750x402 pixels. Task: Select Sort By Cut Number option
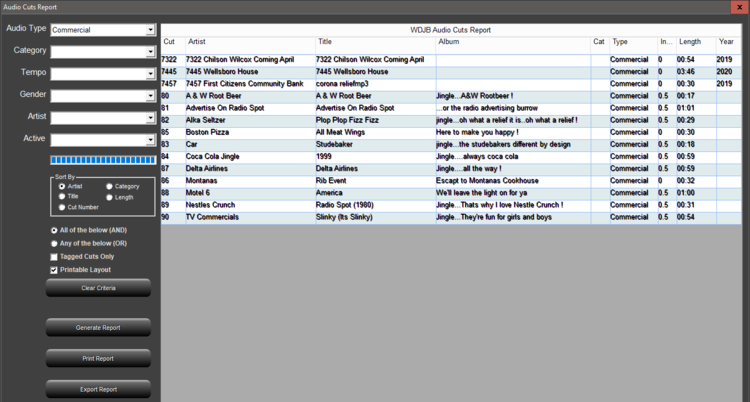(x=62, y=207)
